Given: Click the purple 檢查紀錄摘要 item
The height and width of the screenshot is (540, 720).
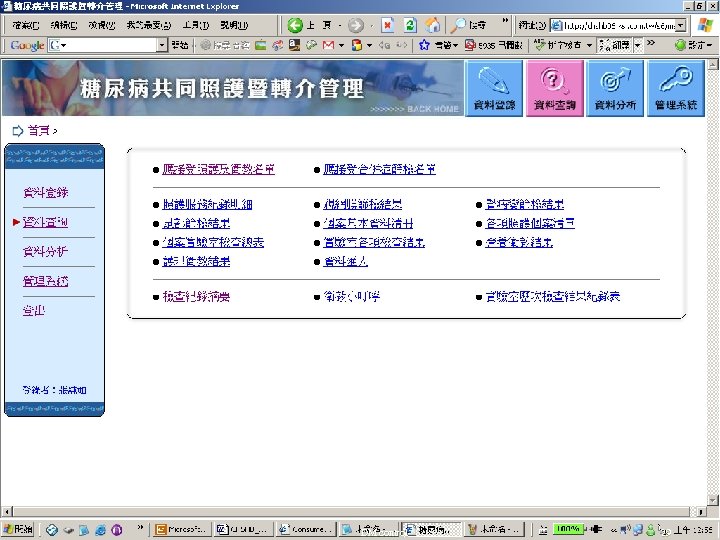Looking at the screenshot, I should pos(196,297).
